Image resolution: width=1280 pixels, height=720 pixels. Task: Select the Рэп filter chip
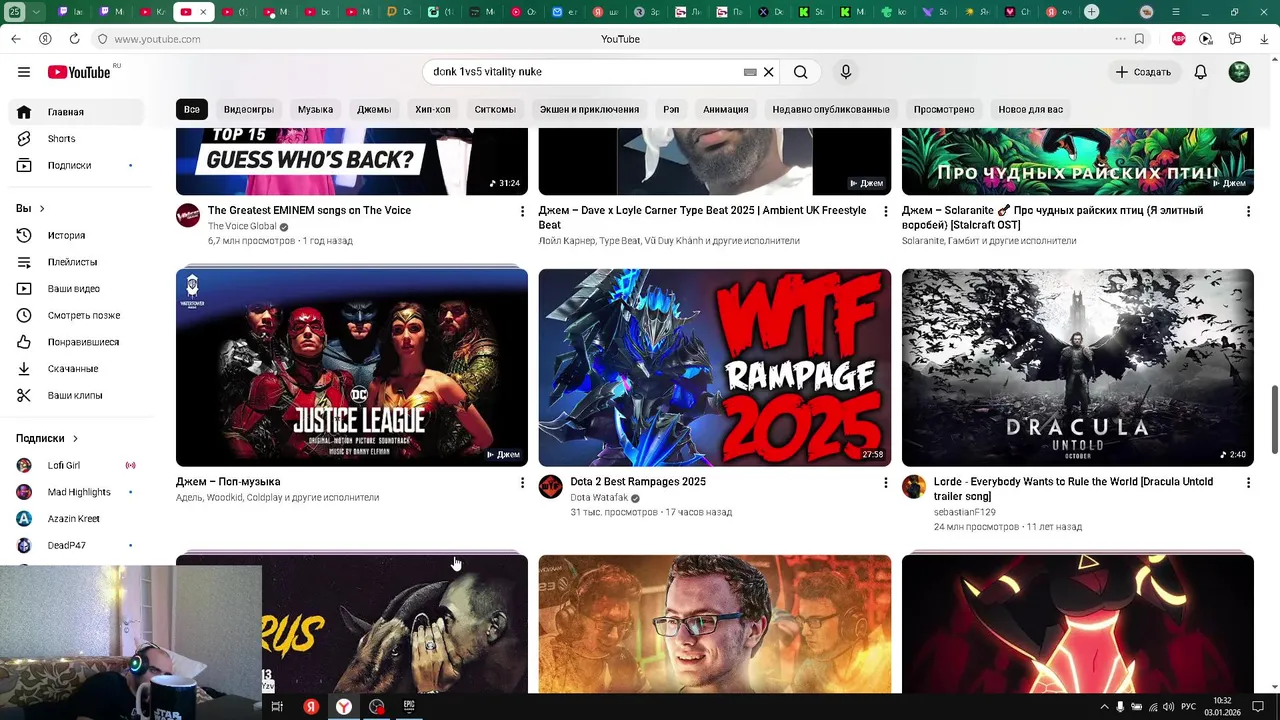coord(671,109)
